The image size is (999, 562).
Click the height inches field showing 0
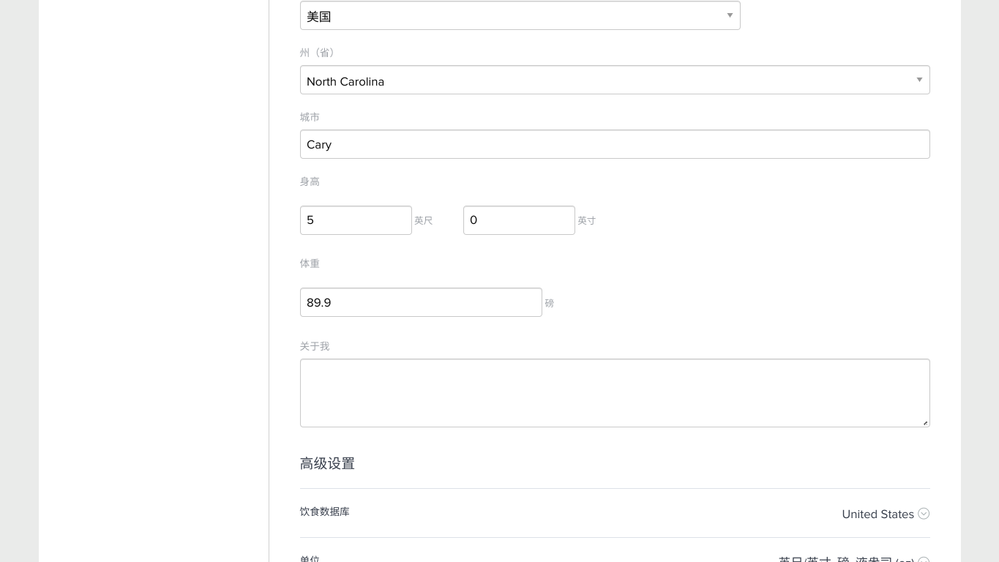pyautogui.click(x=518, y=220)
